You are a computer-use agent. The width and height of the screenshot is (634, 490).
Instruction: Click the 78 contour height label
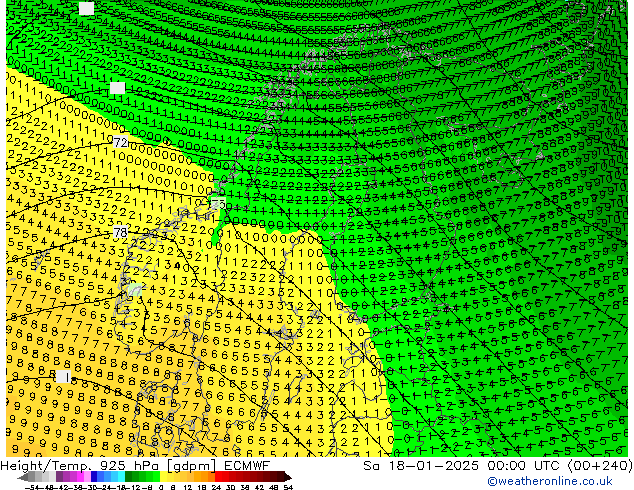pos(120,232)
